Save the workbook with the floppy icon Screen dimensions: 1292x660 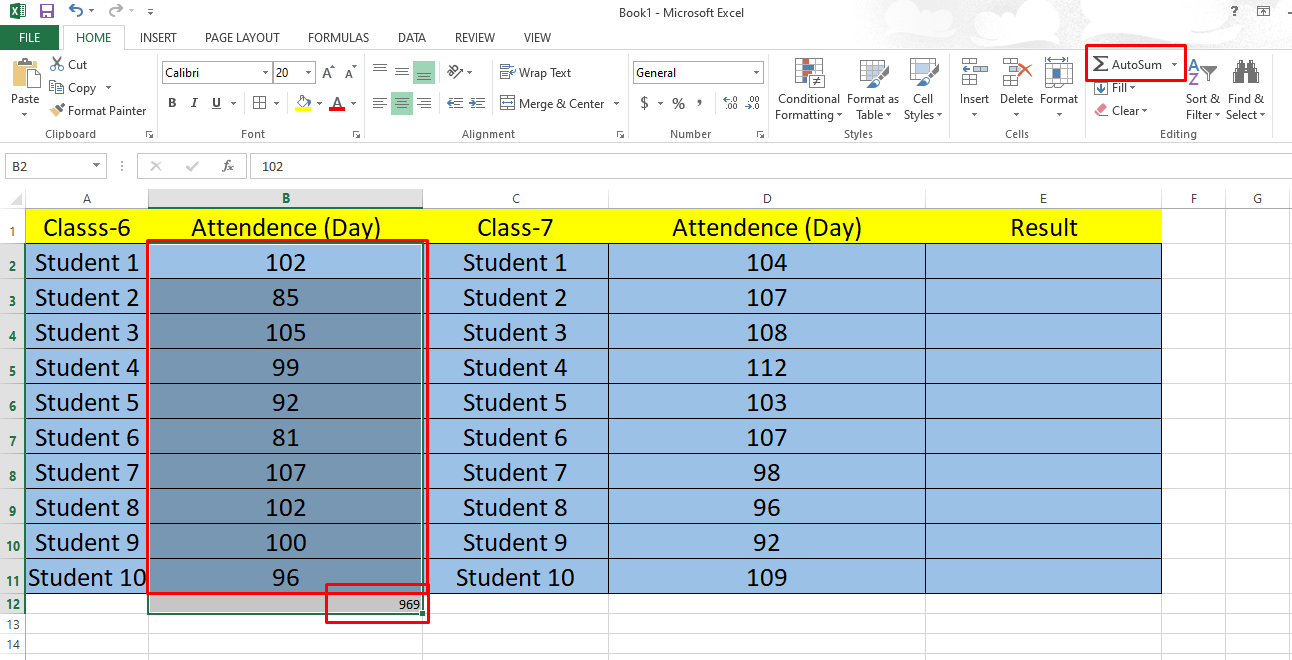coord(47,12)
